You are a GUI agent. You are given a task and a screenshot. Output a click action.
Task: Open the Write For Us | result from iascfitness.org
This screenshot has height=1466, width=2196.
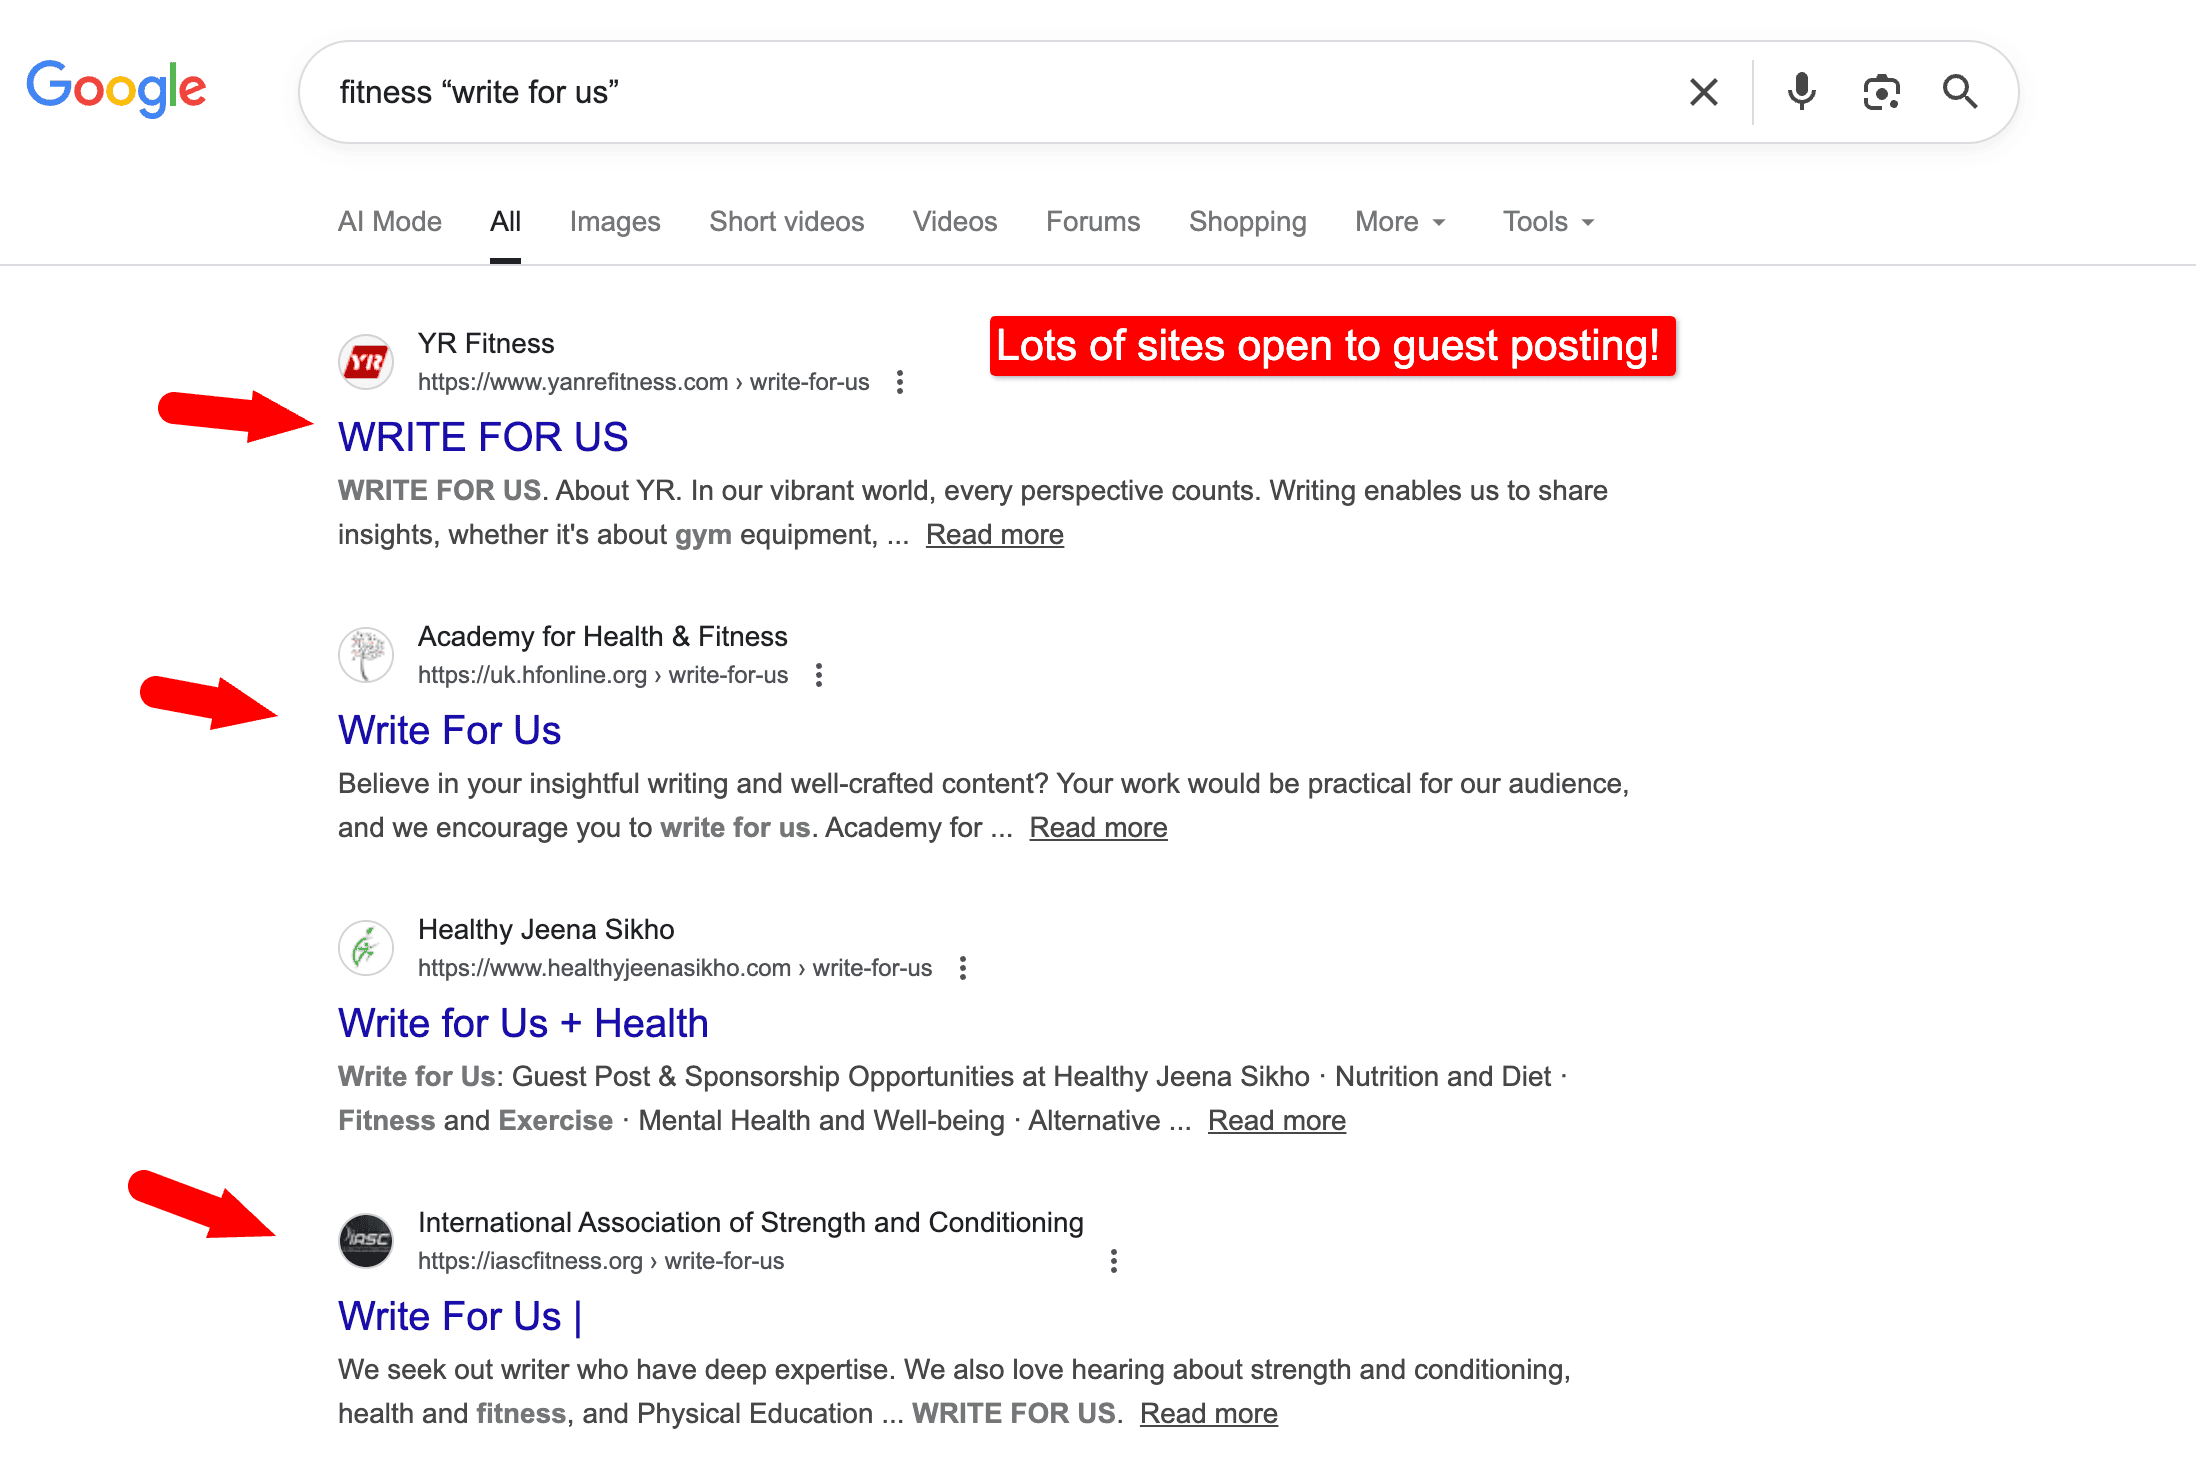click(x=460, y=1316)
